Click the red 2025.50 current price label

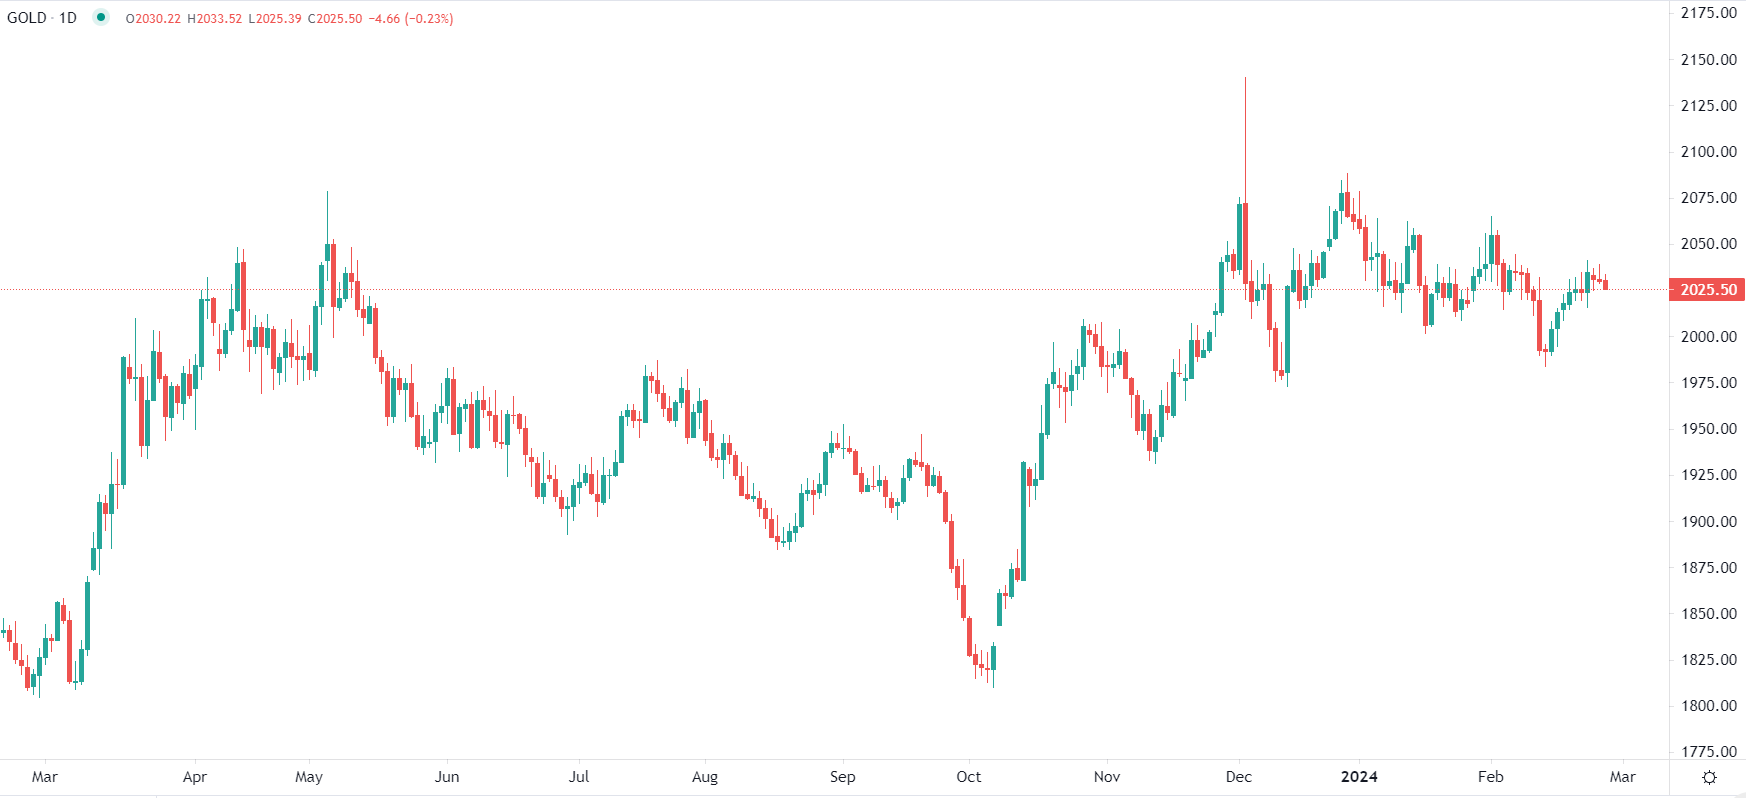point(1708,290)
